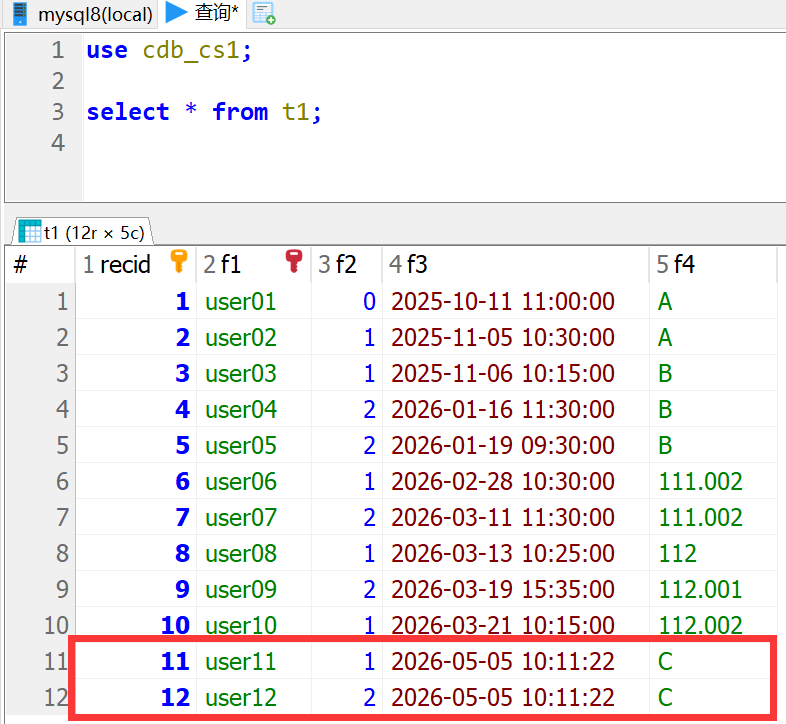Click the 2026-03-21 10:15:00 cell
The image size is (786, 724).
(x=516, y=625)
